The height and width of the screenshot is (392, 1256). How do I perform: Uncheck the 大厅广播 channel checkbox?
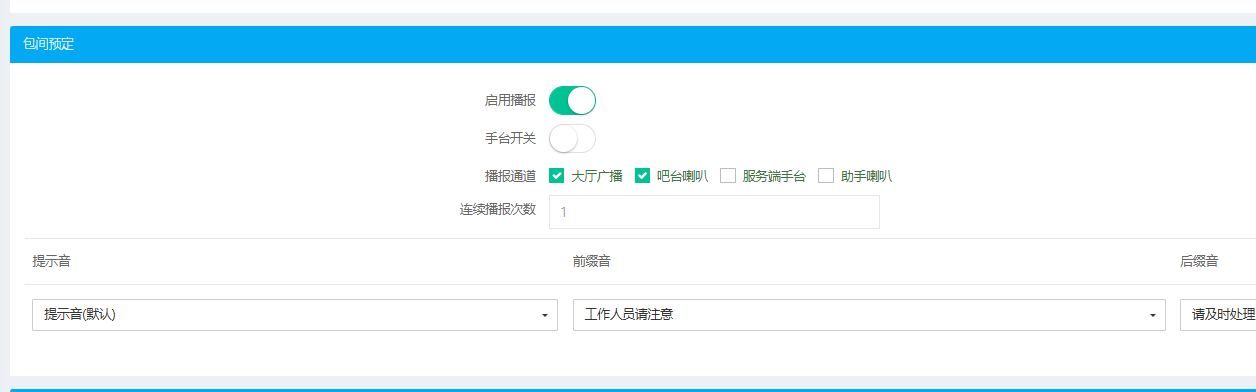tap(557, 176)
